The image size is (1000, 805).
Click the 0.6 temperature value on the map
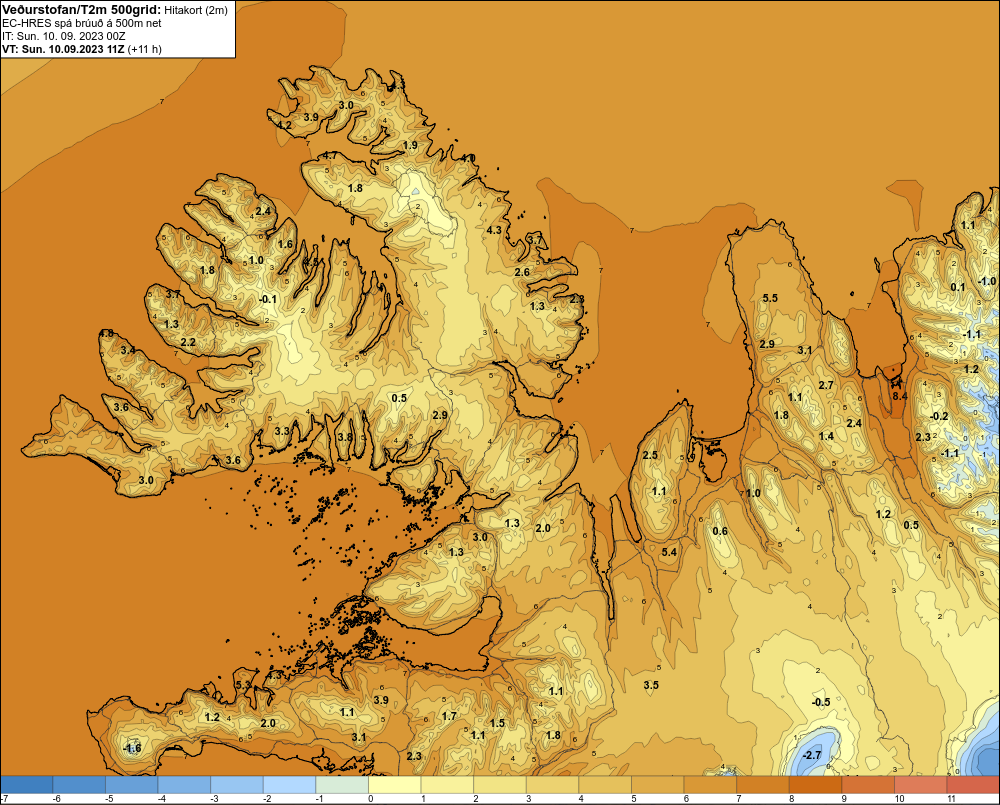pyautogui.click(x=720, y=531)
